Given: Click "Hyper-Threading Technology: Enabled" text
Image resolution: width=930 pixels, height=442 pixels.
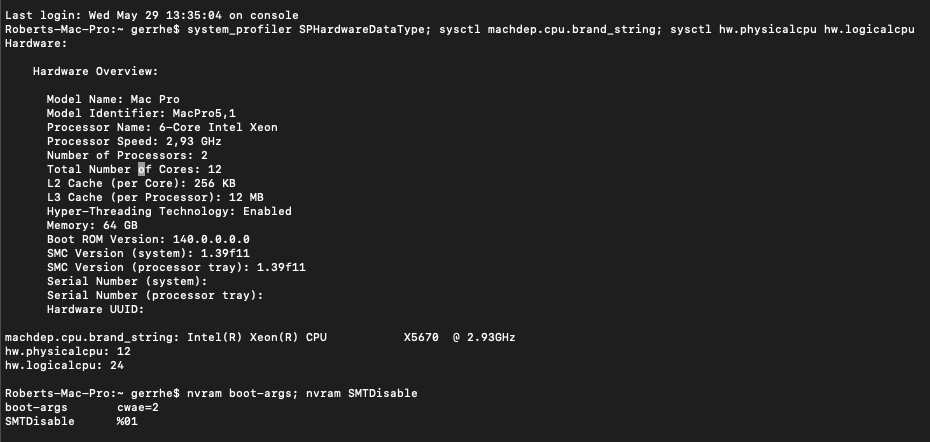Looking at the screenshot, I should tap(169, 212).
